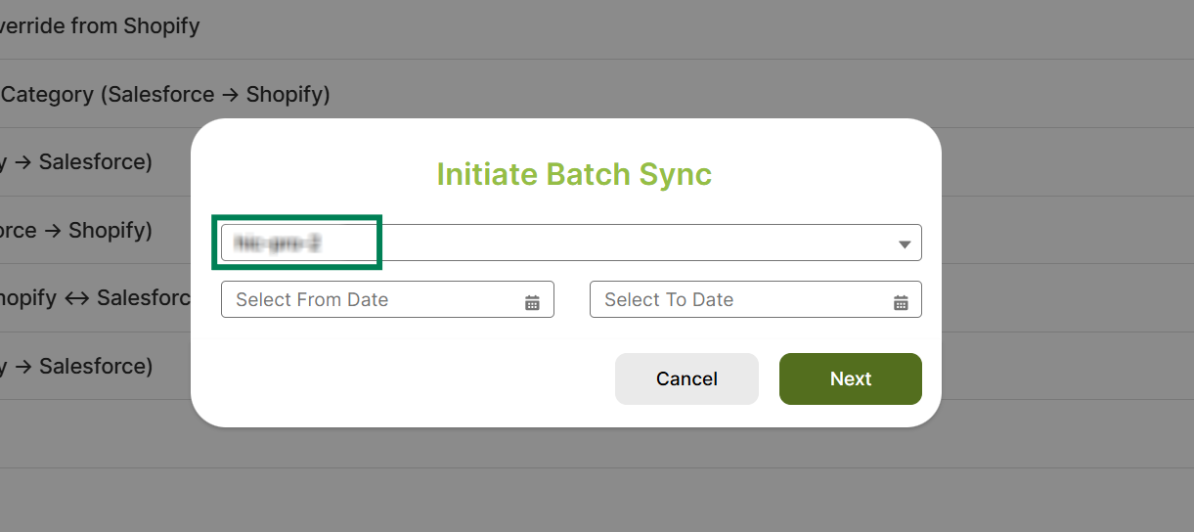This screenshot has height=532, width=1194.
Task: Select the Shopify ↔ Salesforce row text
Action: (x=95, y=298)
